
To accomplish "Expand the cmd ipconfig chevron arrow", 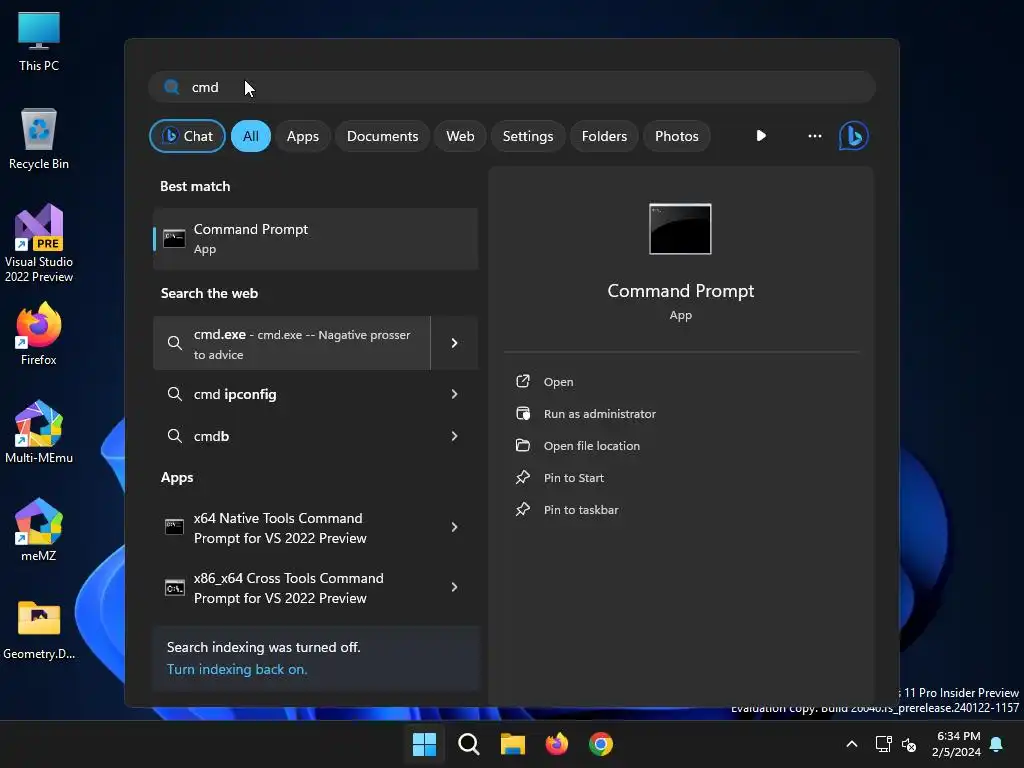I will pos(455,394).
